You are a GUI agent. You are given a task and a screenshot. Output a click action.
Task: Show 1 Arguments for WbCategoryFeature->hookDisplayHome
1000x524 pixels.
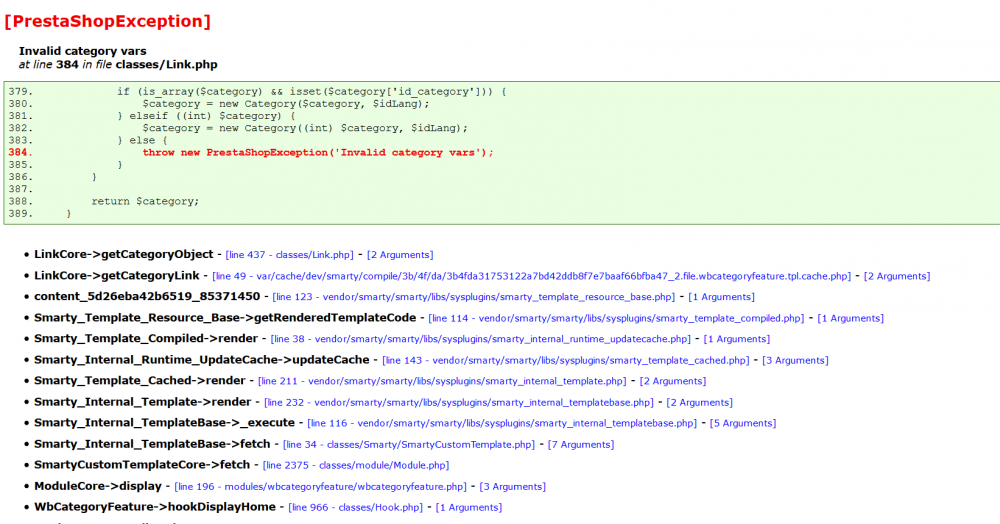469,507
